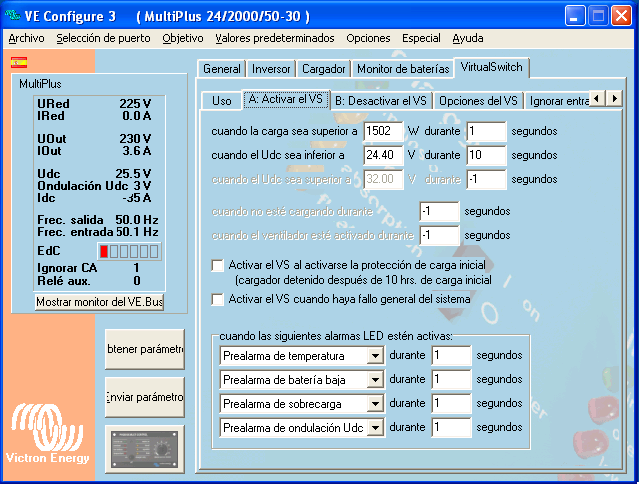Click the not-charging duration seconds field
The height and width of the screenshot is (484, 639).
(x=439, y=211)
